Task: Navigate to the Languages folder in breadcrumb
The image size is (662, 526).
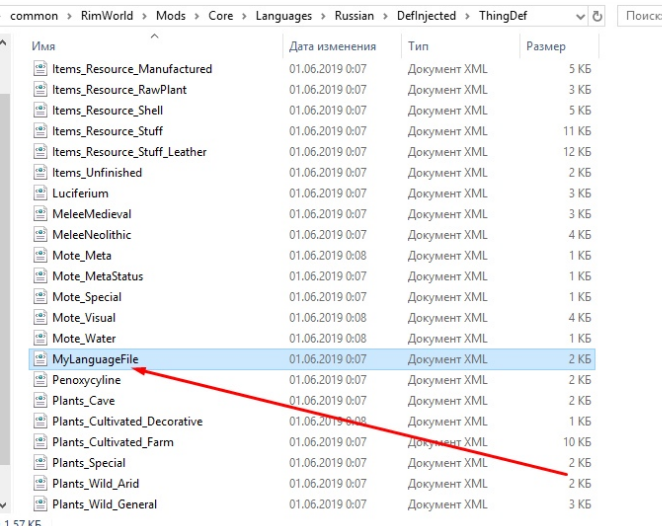Action: [x=284, y=16]
